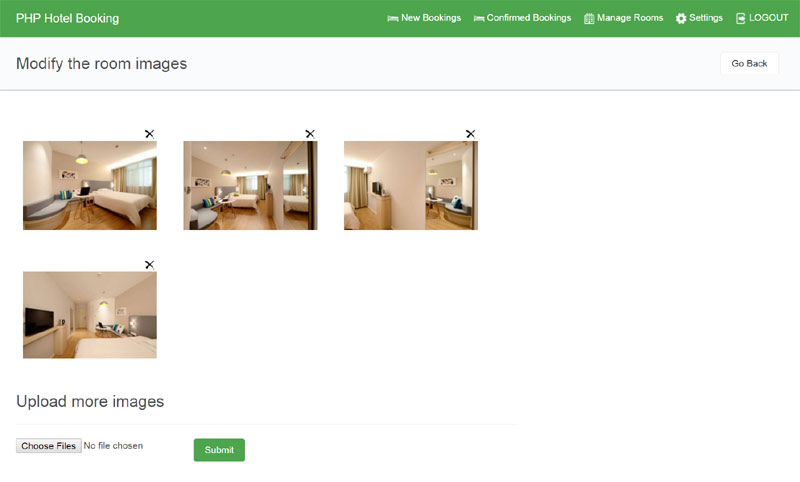Open the New Bookings menu label
Image resolution: width=800 pixels, height=482 pixels.
[x=431, y=18]
